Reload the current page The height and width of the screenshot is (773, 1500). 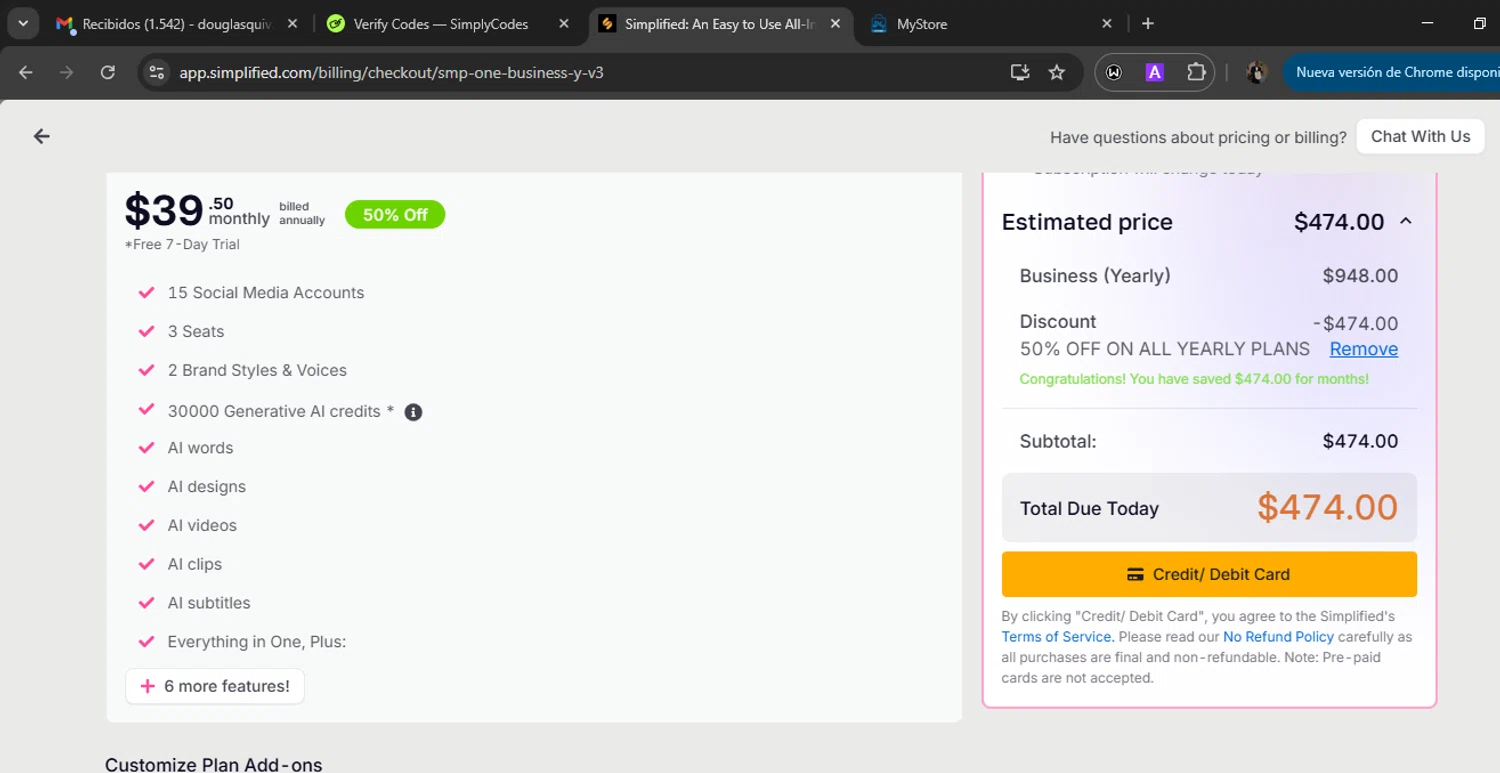click(x=107, y=72)
